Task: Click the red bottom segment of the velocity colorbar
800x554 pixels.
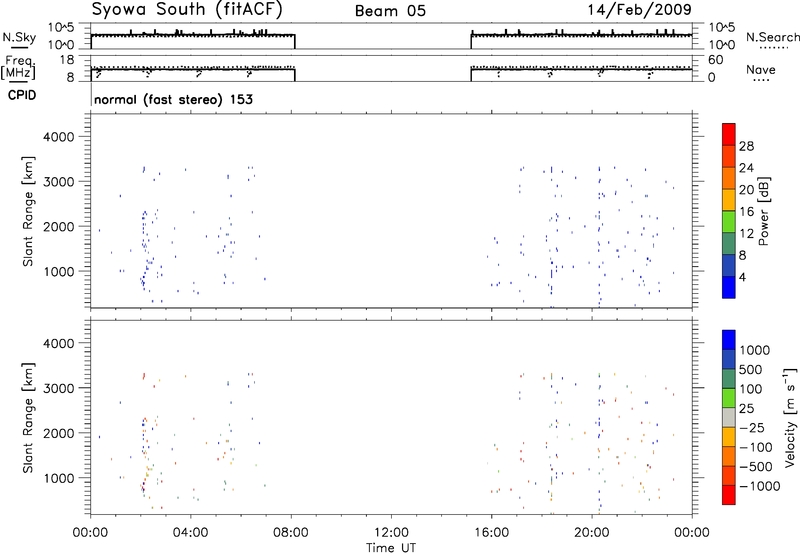Action: click(729, 495)
